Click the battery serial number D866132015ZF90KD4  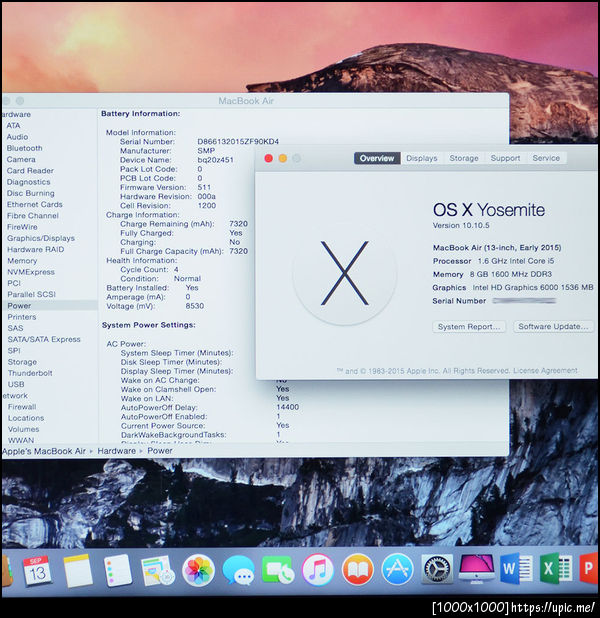238,141
